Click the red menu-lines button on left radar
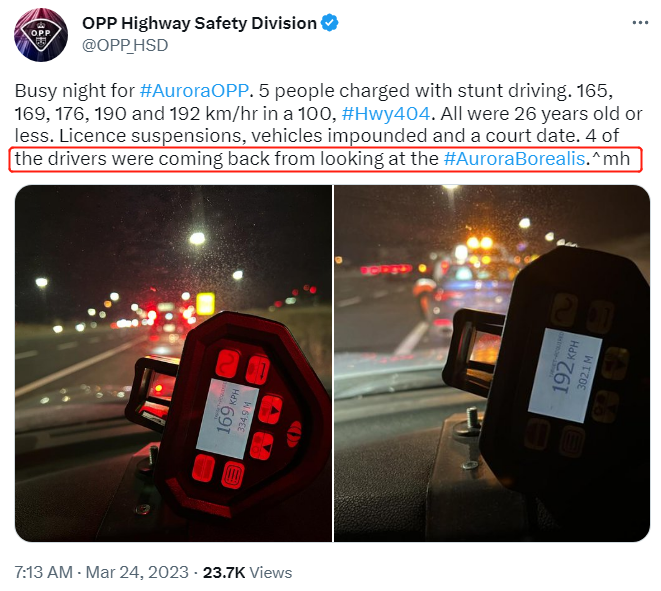The image size is (661, 591). [x=233, y=475]
